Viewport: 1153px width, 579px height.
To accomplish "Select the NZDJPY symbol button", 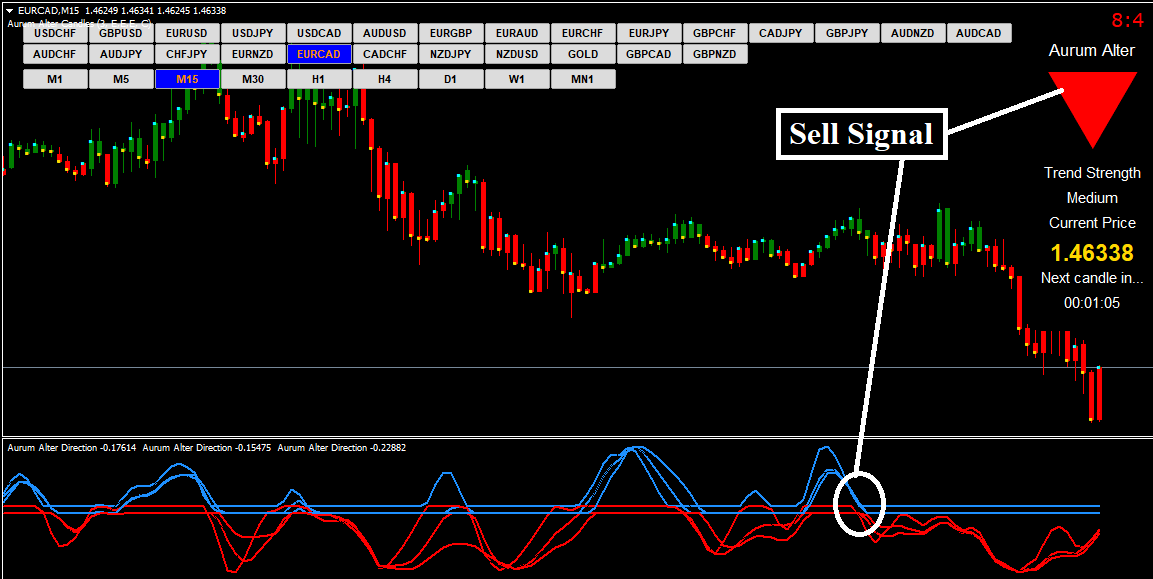I will pyautogui.click(x=451, y=54).
